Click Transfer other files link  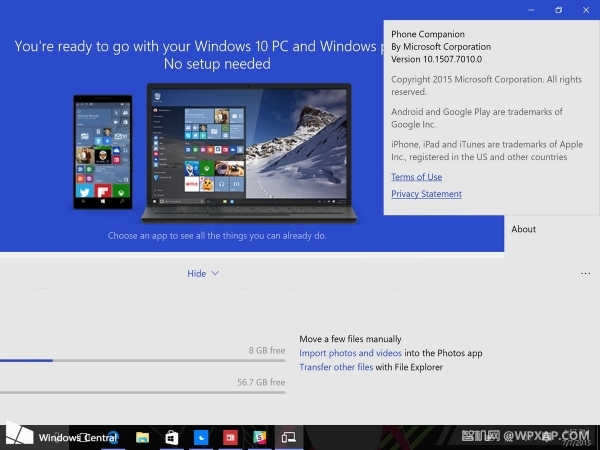coord(336,367)
